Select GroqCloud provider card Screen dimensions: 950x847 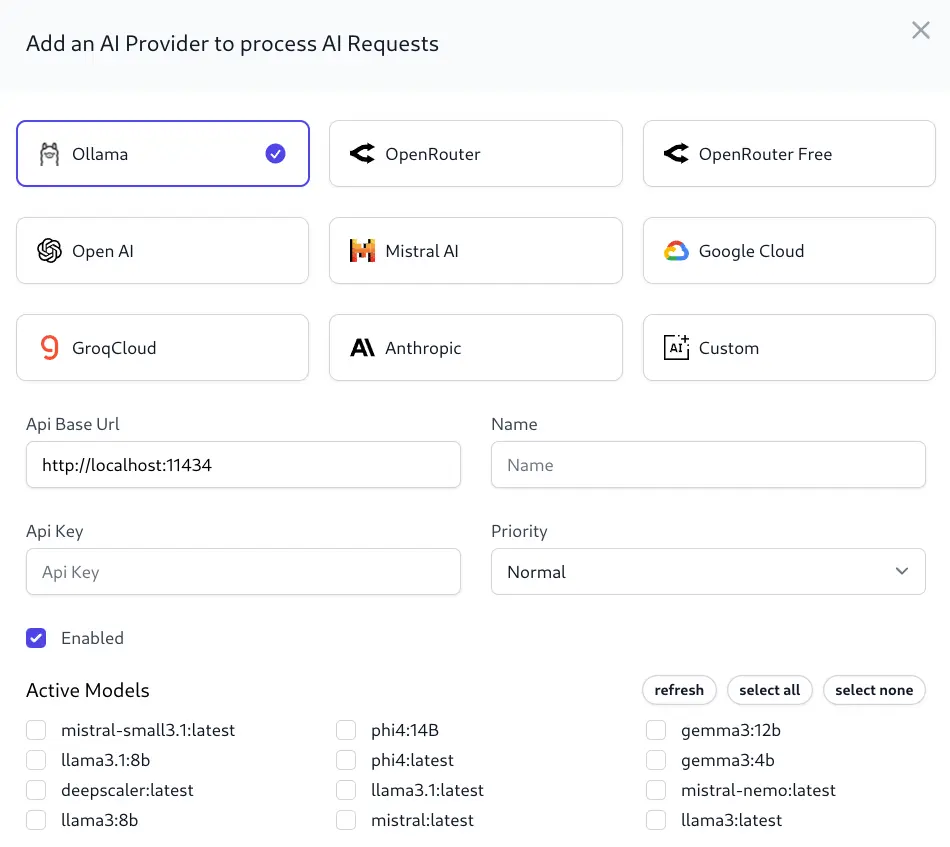click(163, 348)
